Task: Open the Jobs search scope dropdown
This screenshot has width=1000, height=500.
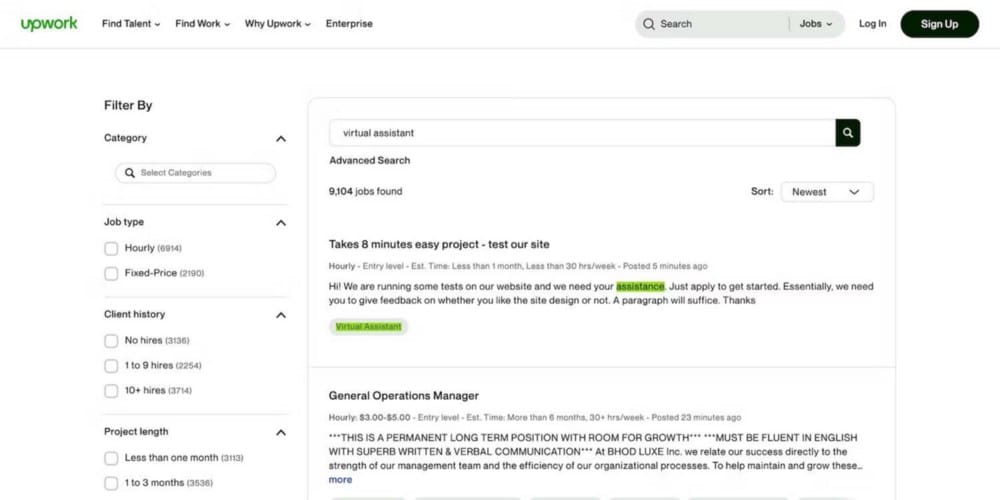Action: pyautogui.click(x=816, y=24)
